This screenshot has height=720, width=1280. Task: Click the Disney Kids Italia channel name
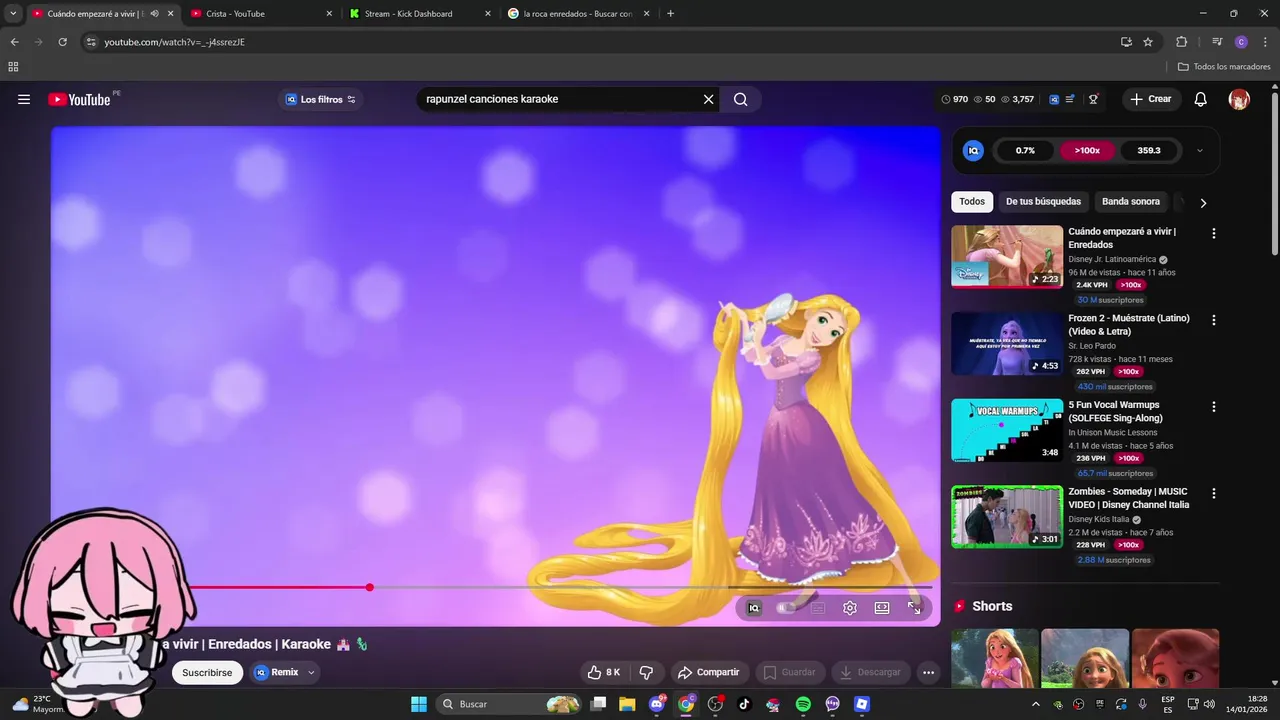pyautogui.click(x=1098, y=519)
